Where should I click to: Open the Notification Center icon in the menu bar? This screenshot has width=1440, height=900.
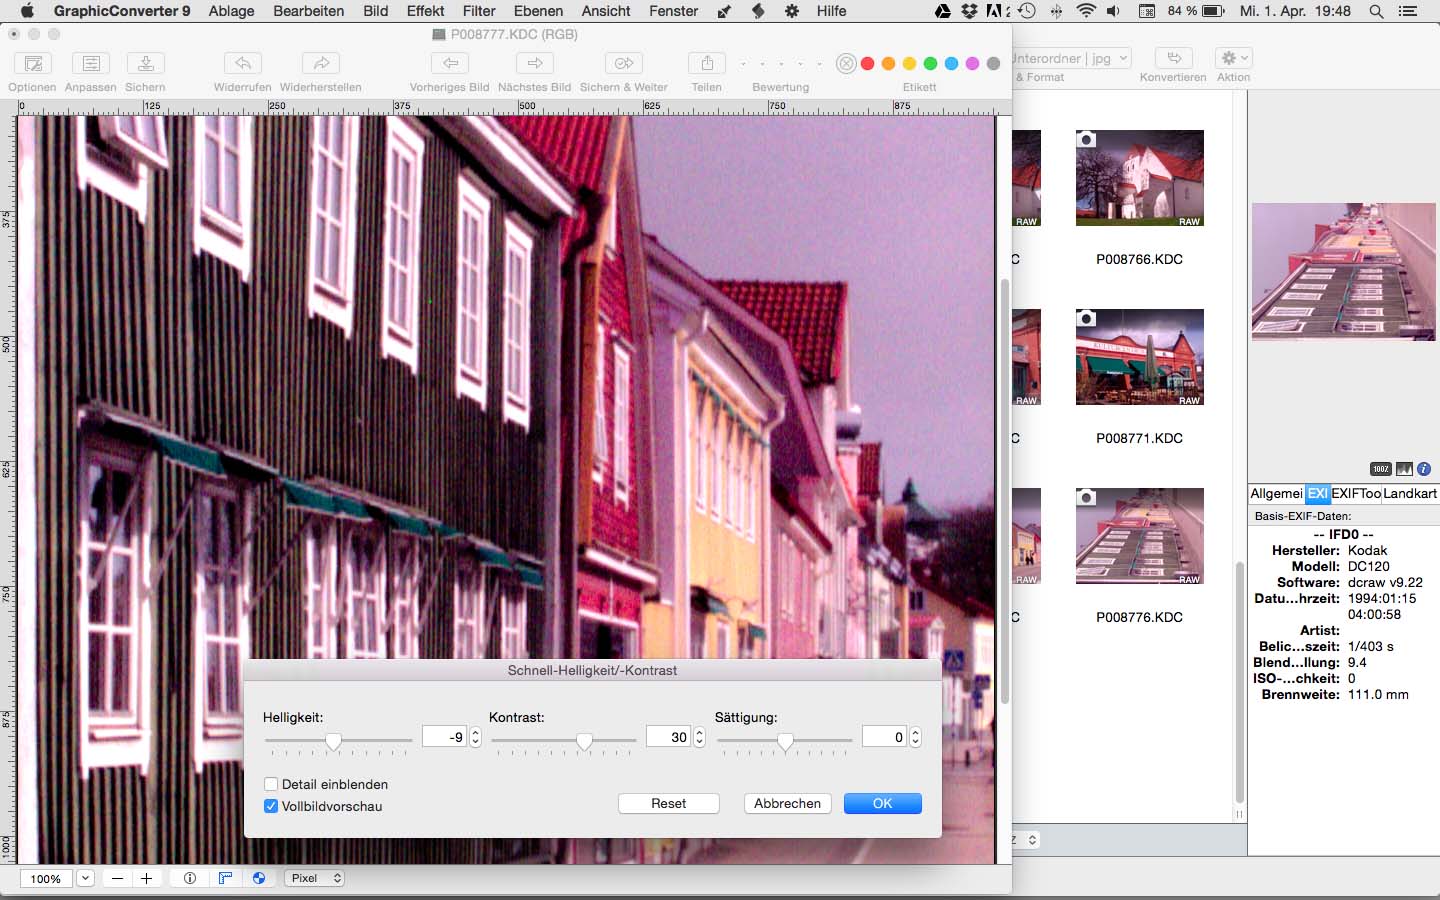(1408, 11)
